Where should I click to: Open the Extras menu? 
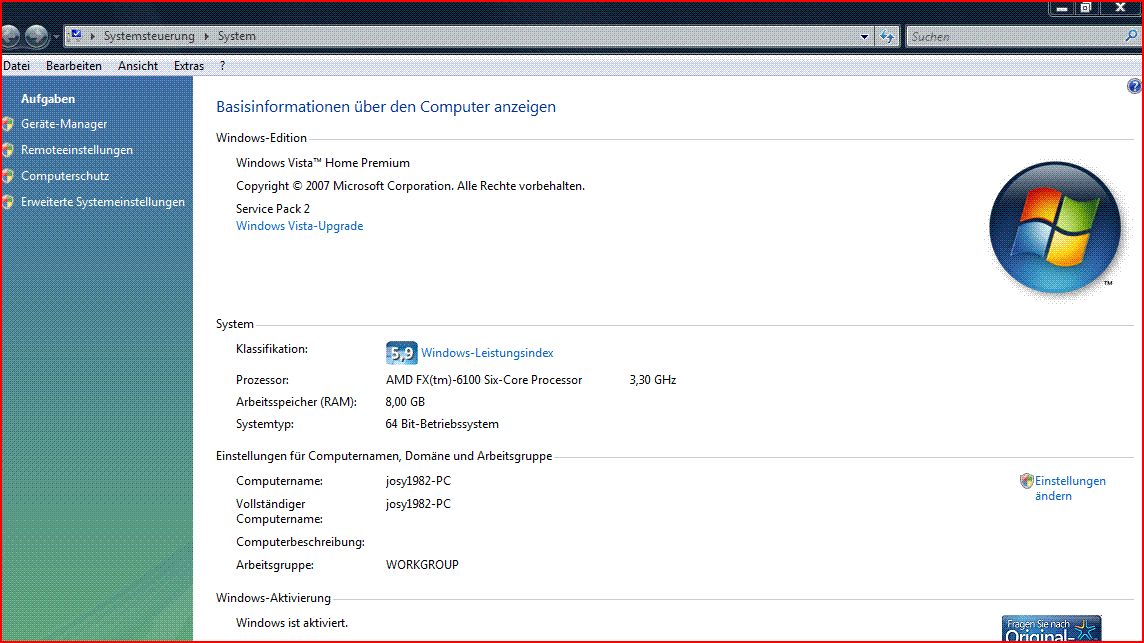click(189, 66)
